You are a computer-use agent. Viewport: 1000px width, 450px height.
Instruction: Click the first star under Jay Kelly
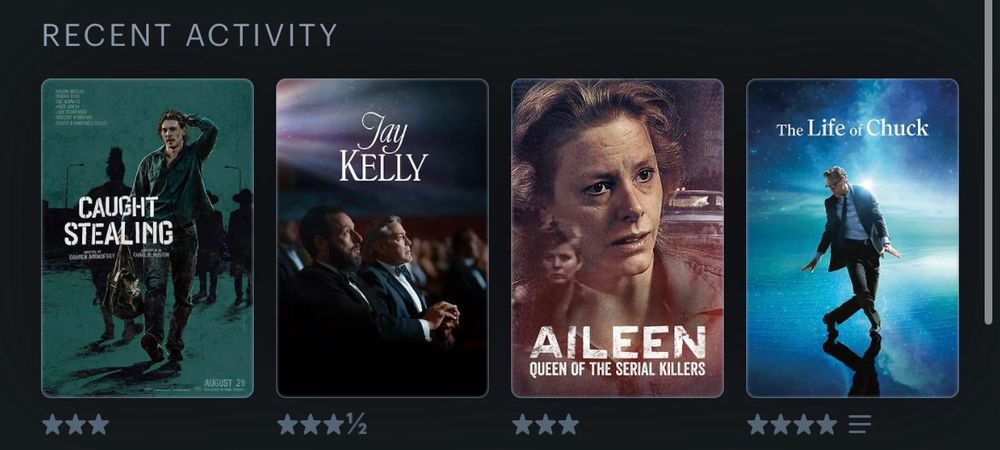coord(288,424)
